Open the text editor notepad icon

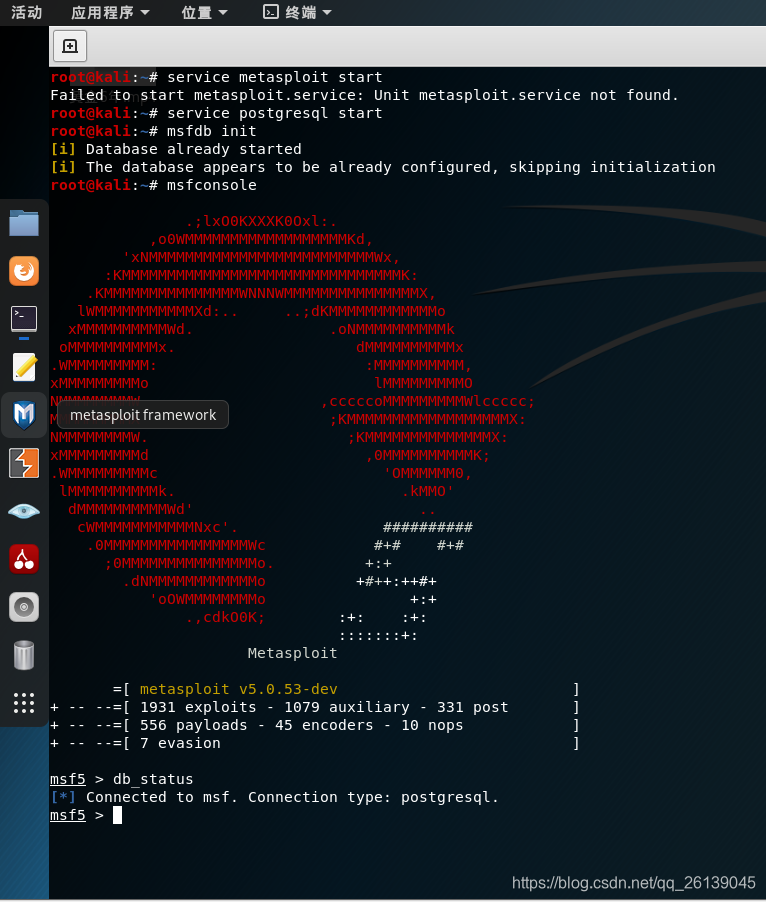[x=24, y=367]
